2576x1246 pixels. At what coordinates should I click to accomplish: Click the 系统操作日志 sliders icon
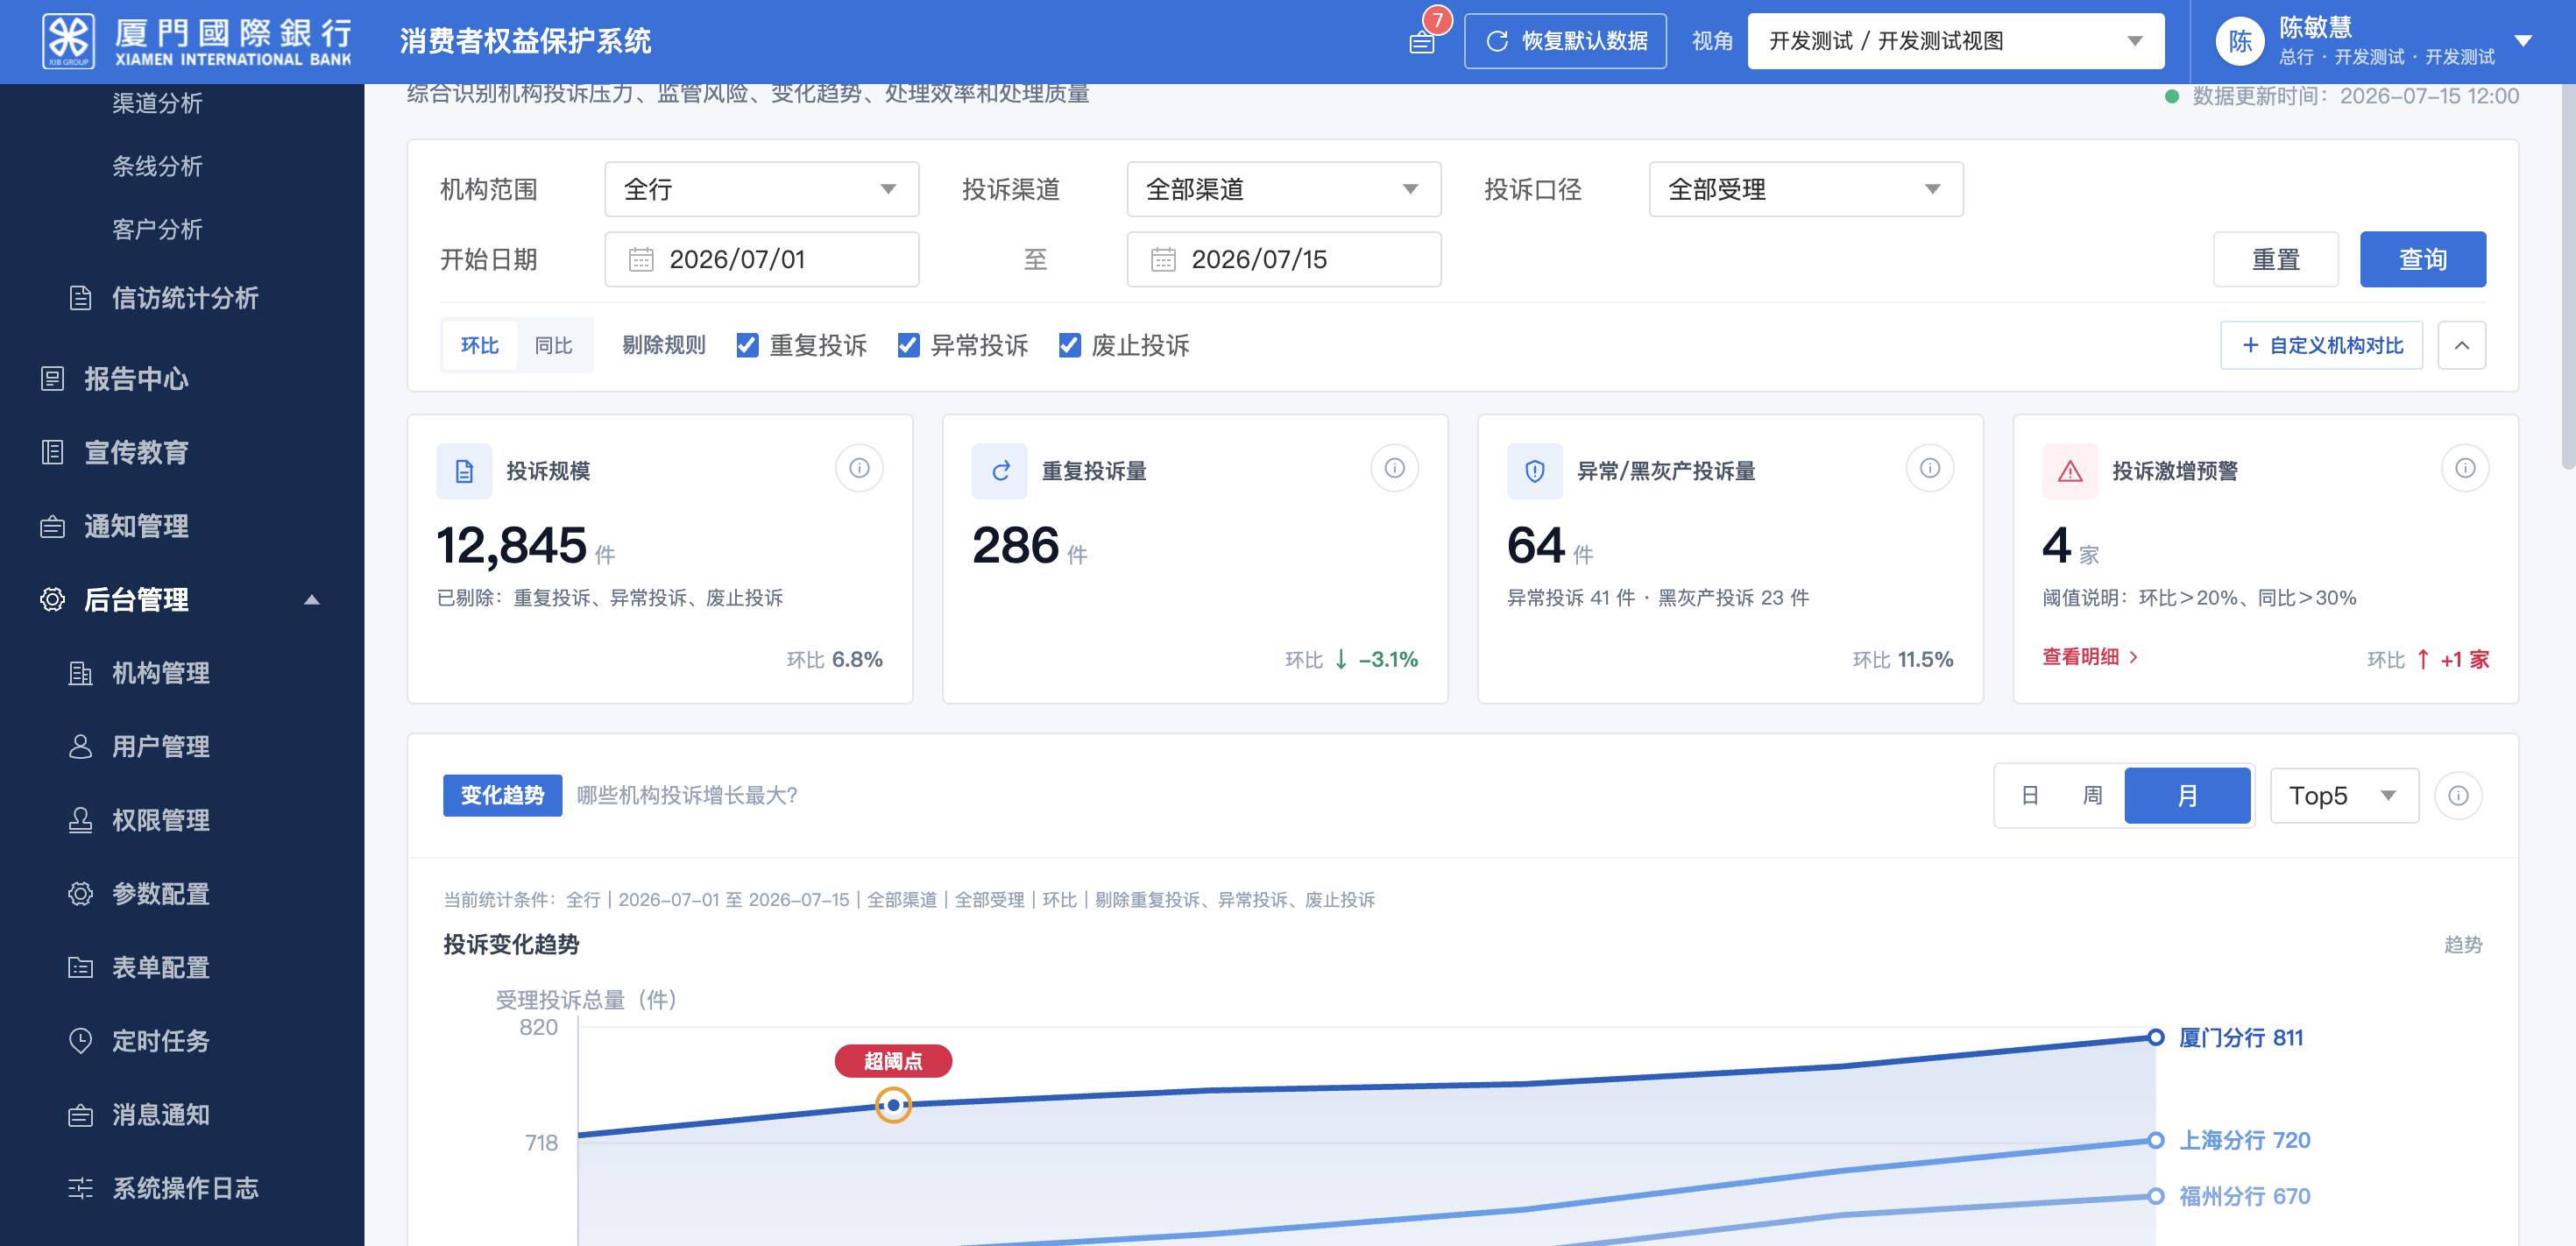(80, 1188)
